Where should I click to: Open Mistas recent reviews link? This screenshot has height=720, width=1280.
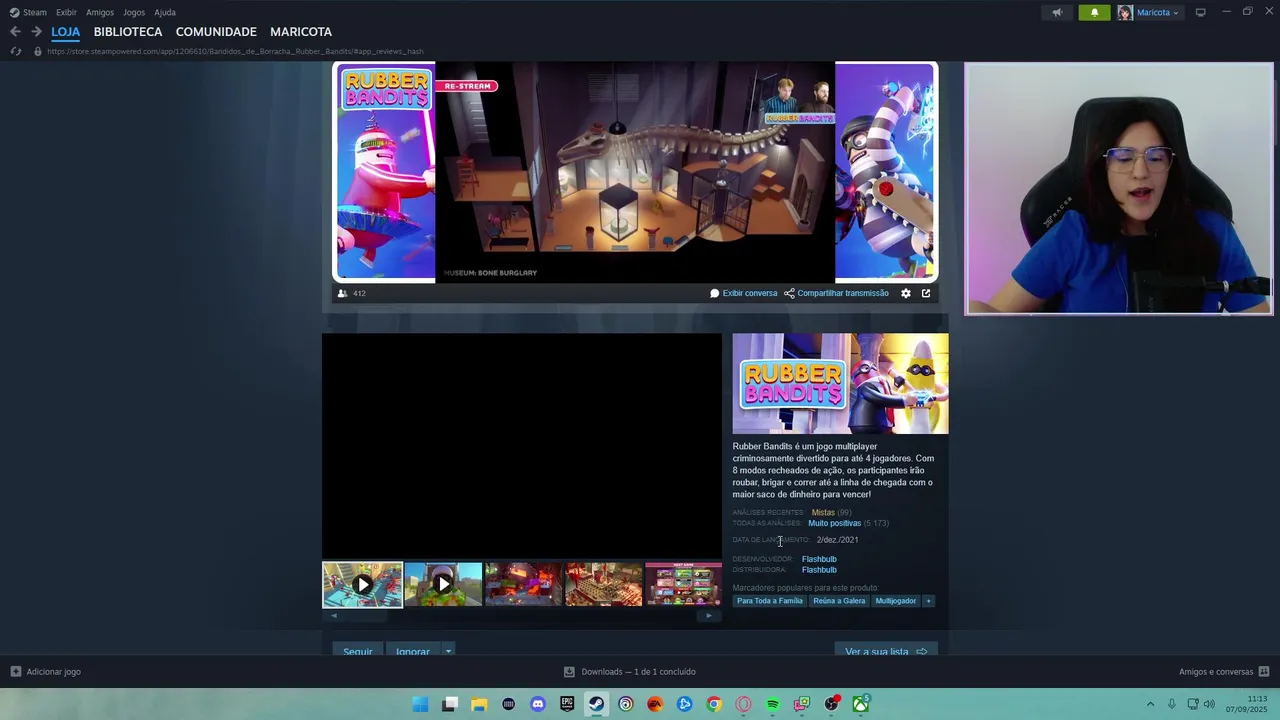[823, 512]
